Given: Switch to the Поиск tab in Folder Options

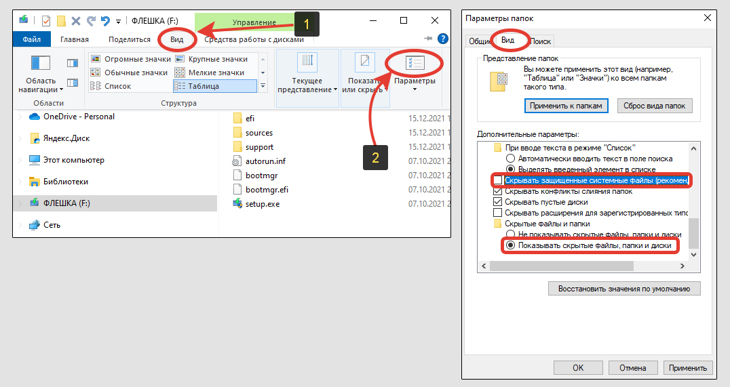Looking at the screenshot, I should [x=541, y=41].
